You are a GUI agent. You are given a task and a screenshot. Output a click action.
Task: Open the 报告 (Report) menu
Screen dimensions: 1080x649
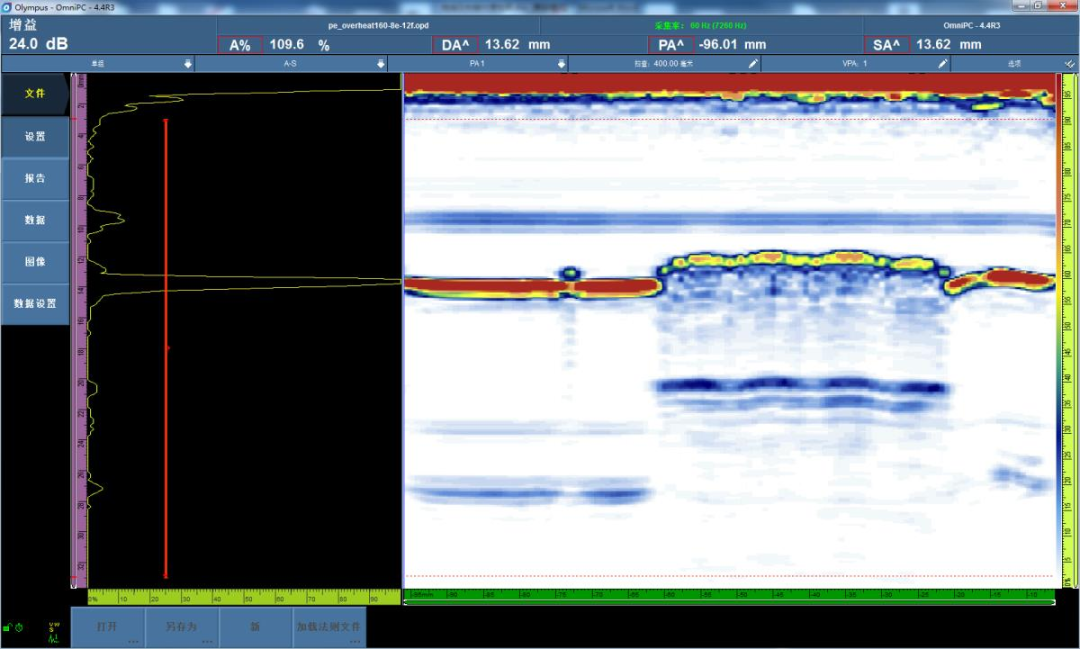(x=34, y=178)
